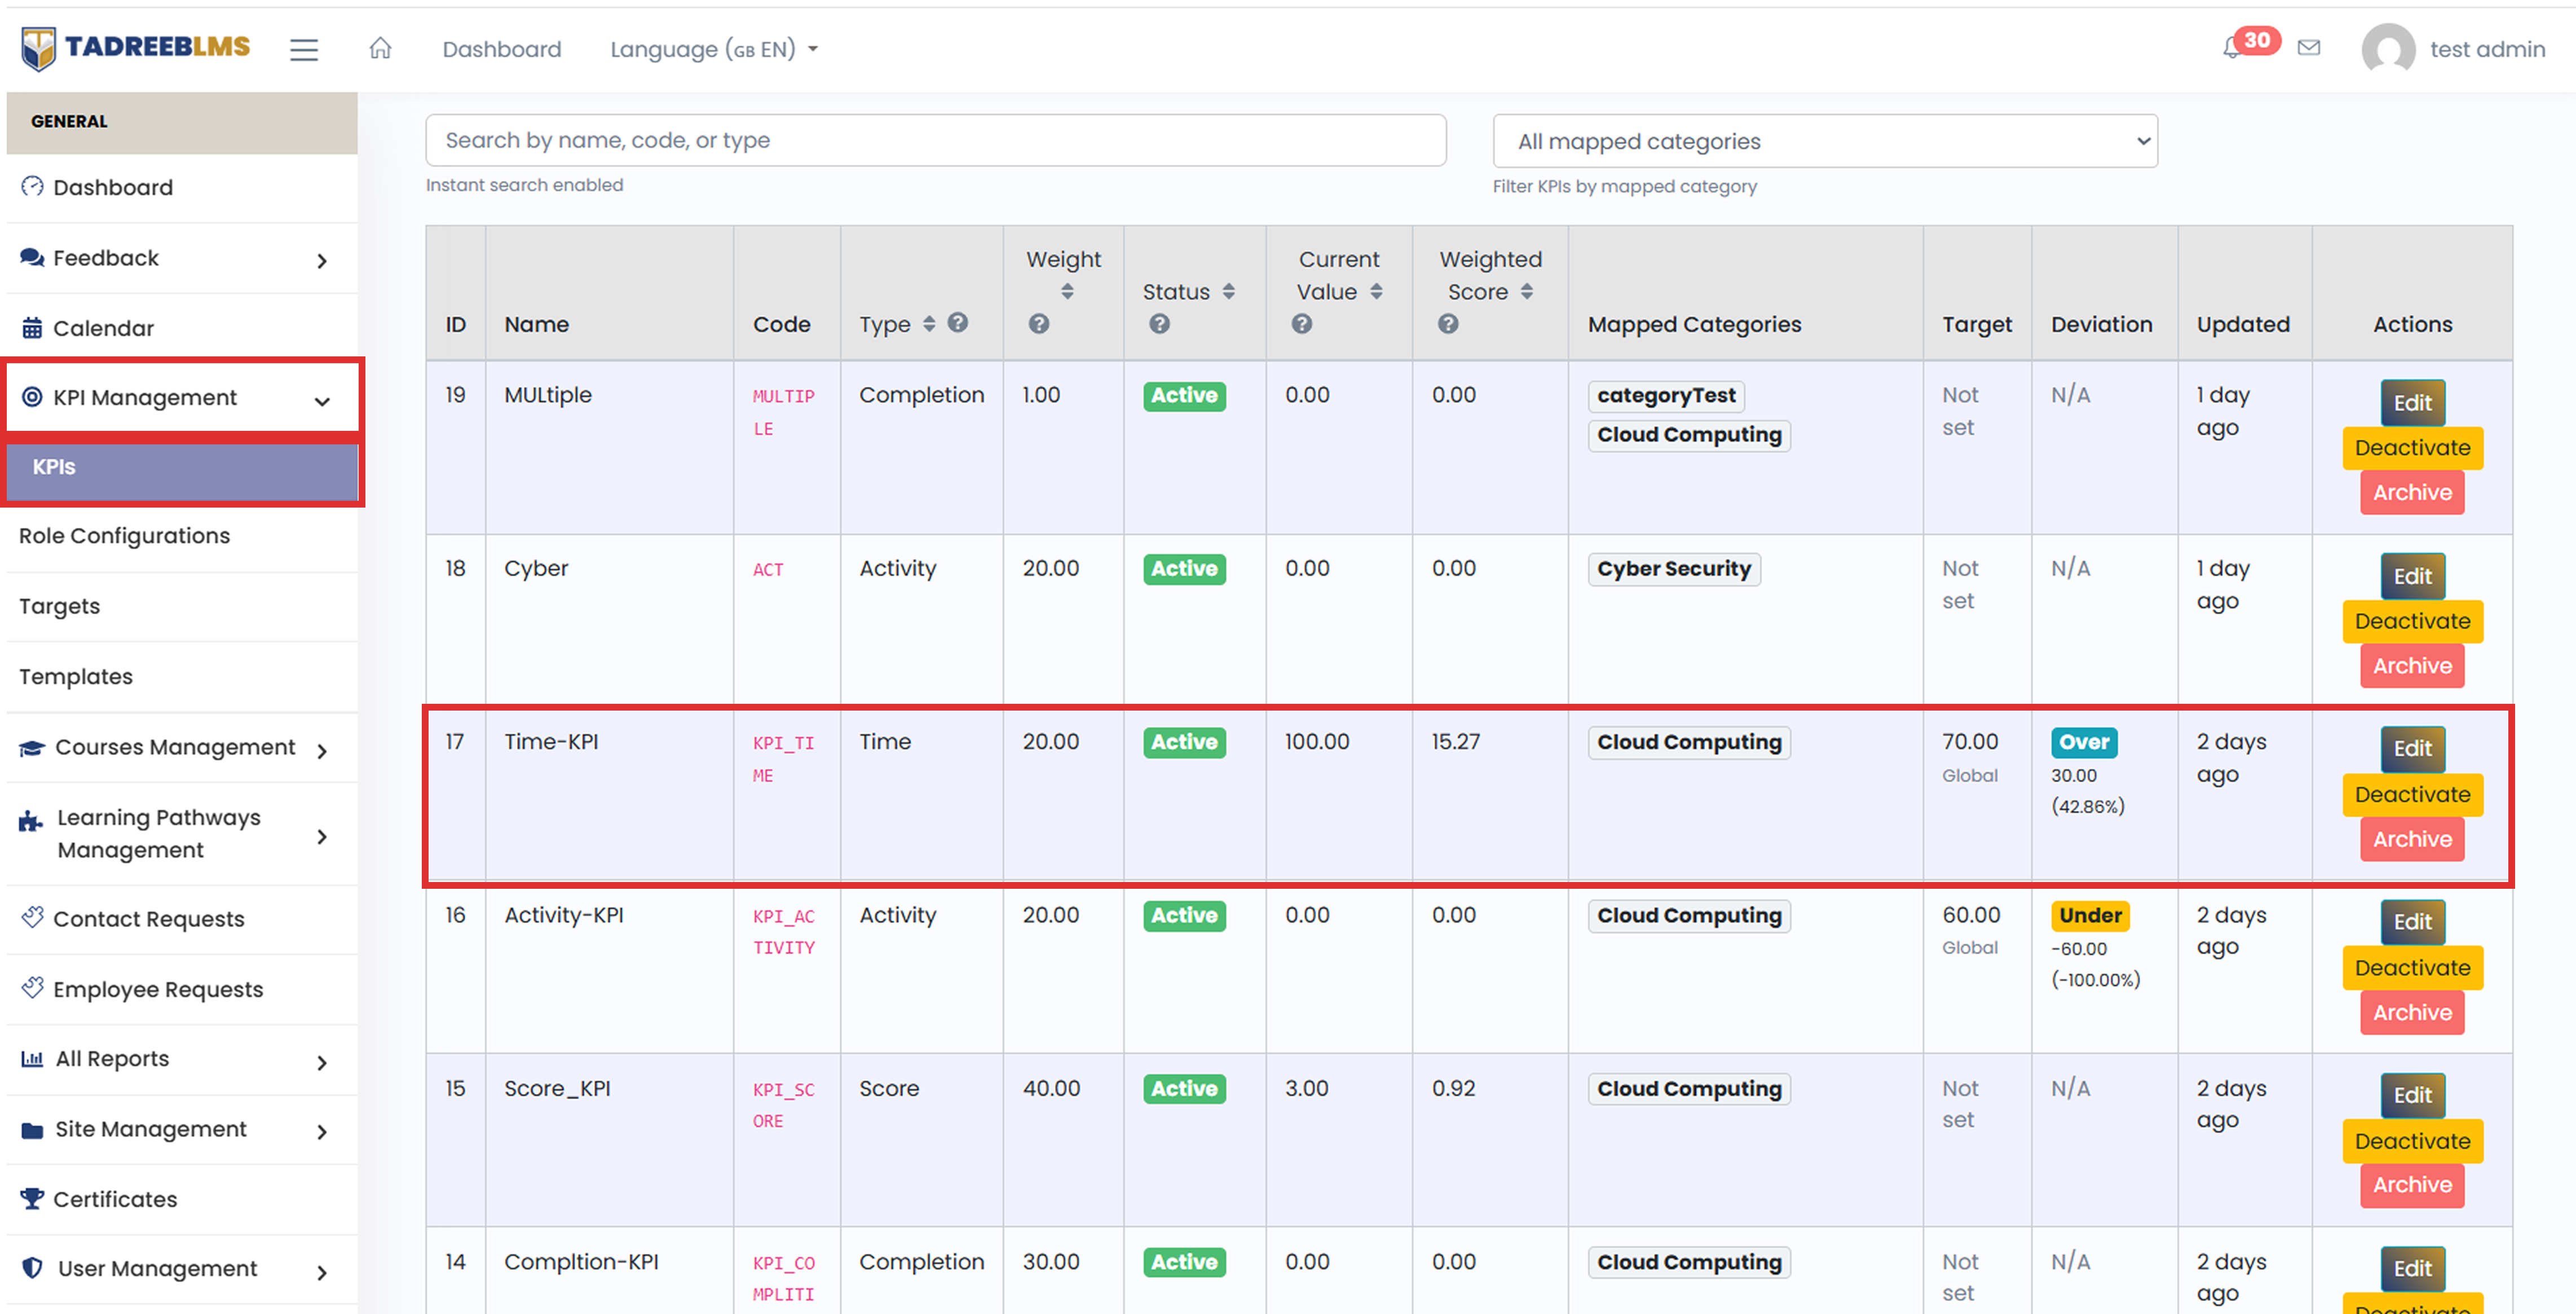Archive the Time-KPI row
This screenshot has width=2576, height=1314.
coord(2412,839)
